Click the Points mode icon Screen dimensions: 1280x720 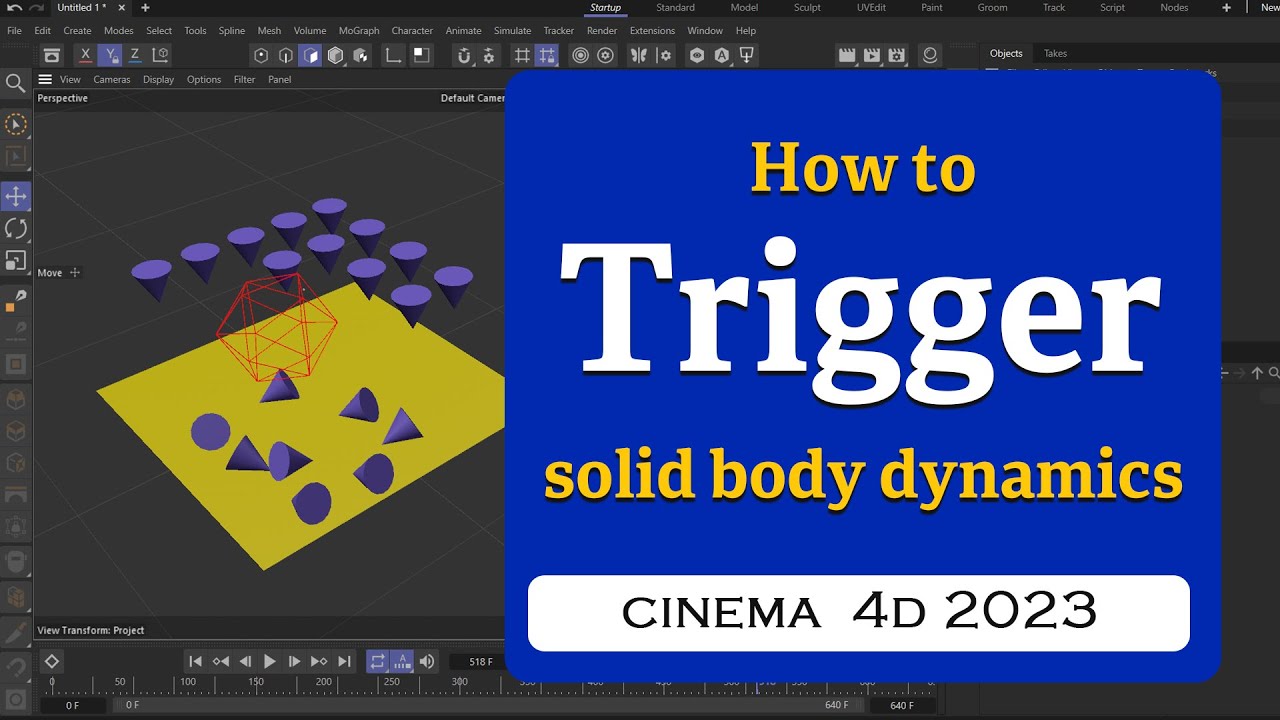(261, 56)
